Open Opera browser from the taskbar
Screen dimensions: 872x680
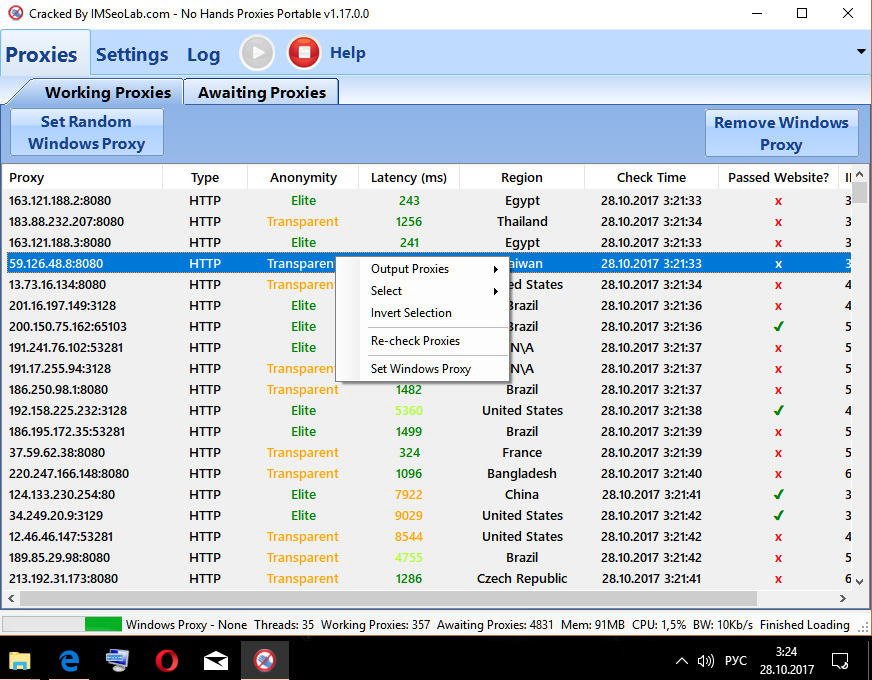[167, 660]
